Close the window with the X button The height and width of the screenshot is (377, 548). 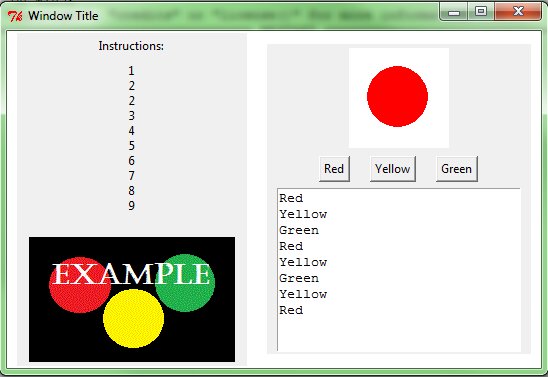[x=518, y=12]
